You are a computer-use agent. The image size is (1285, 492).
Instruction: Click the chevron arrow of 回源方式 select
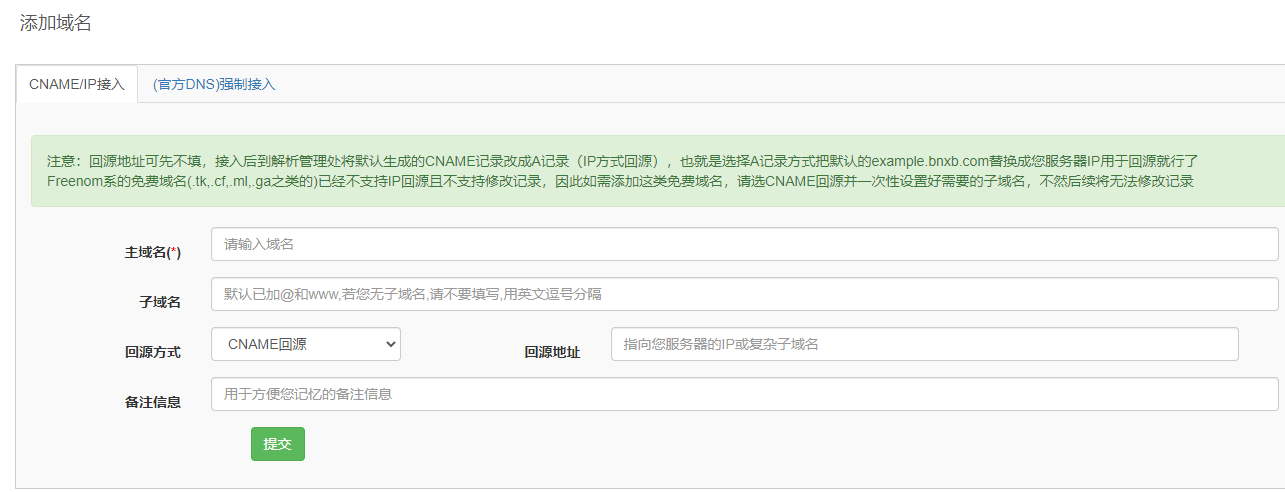coord(390,344)
